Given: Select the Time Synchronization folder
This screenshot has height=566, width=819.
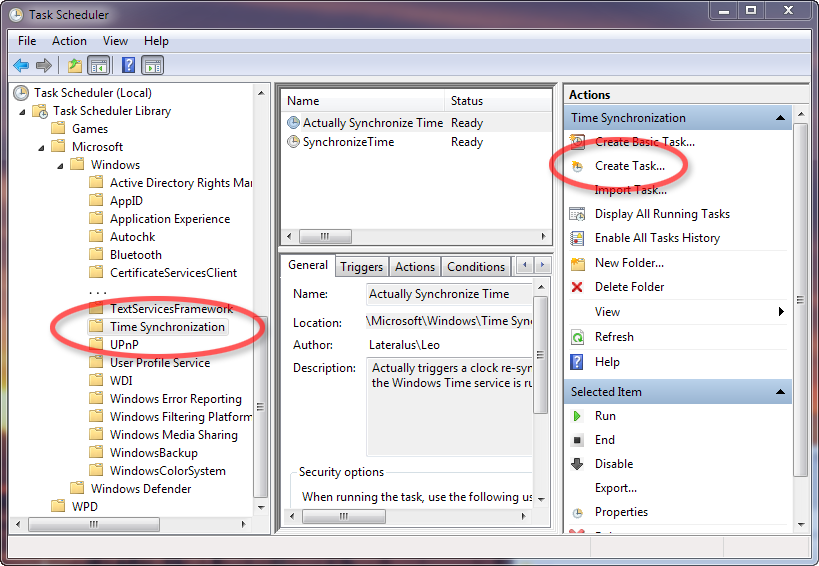Looking at the screenshot, I should (x=166, y=327).
